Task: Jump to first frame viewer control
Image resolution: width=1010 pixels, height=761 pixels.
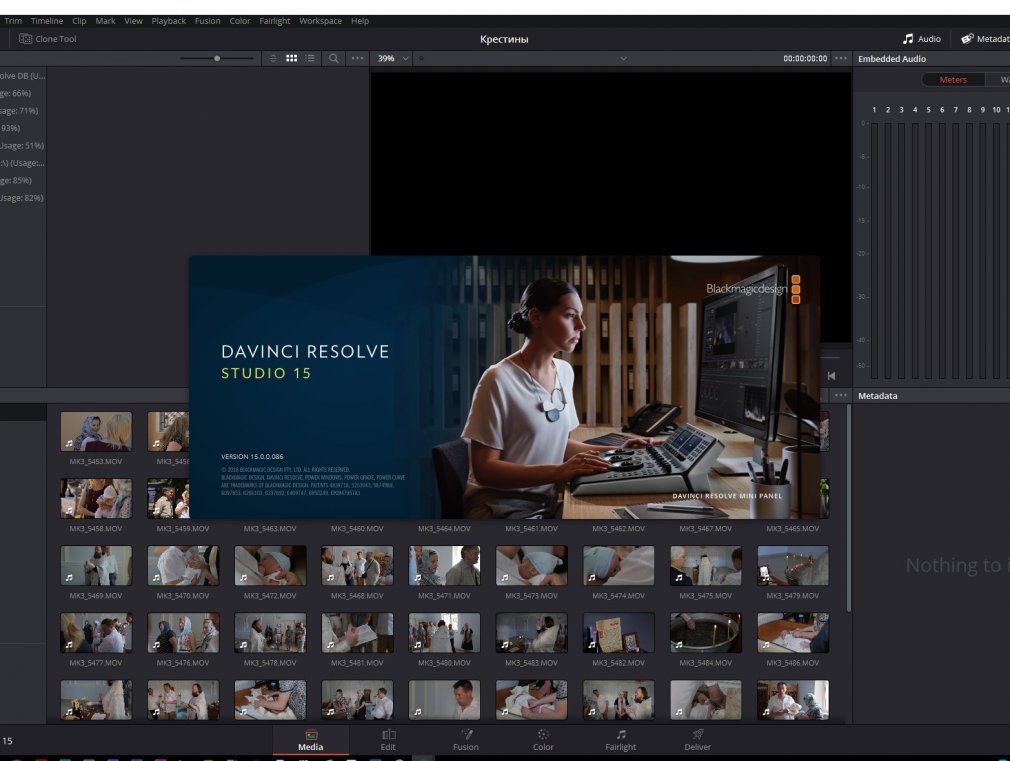Action: 831,376
